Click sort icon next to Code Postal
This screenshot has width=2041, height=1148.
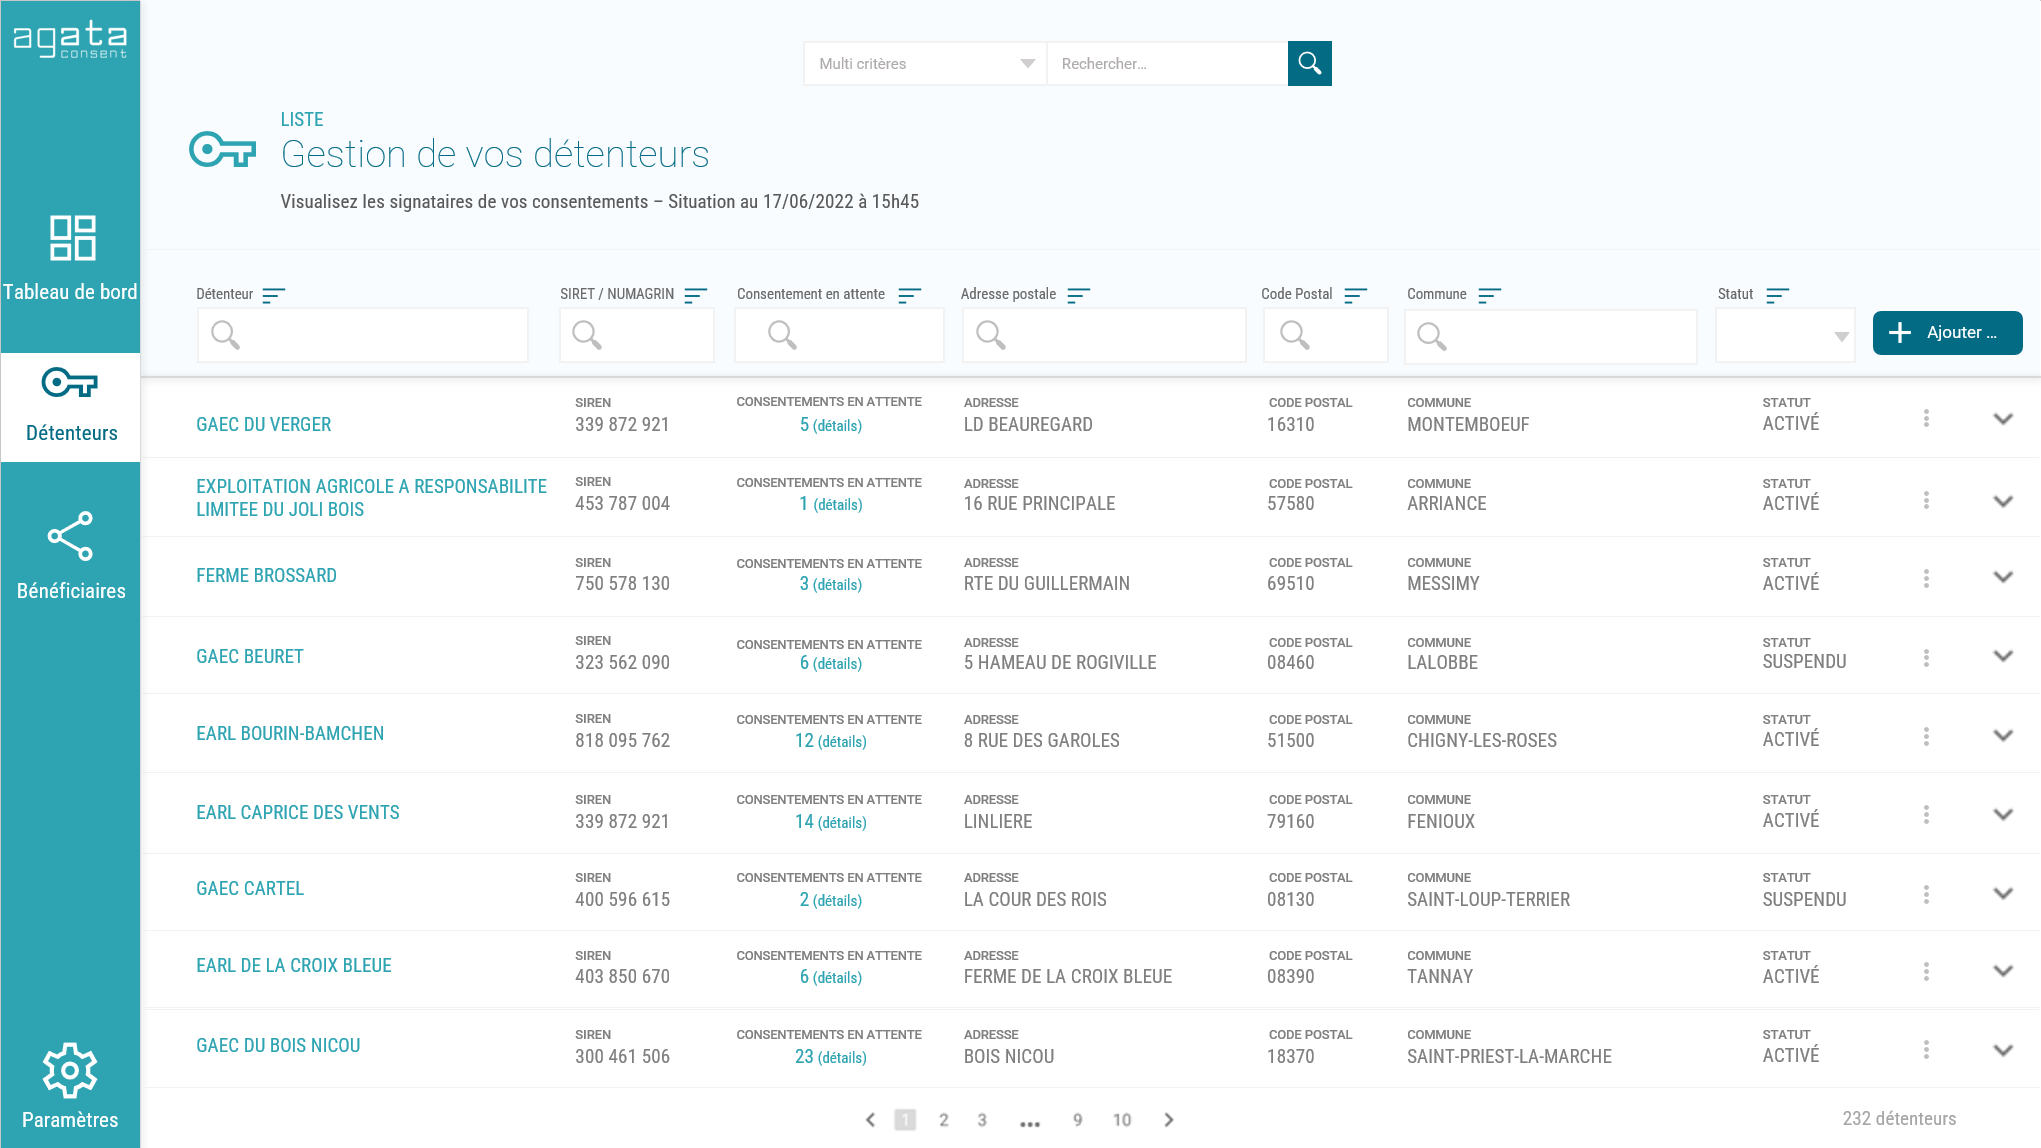(1355, 295)
